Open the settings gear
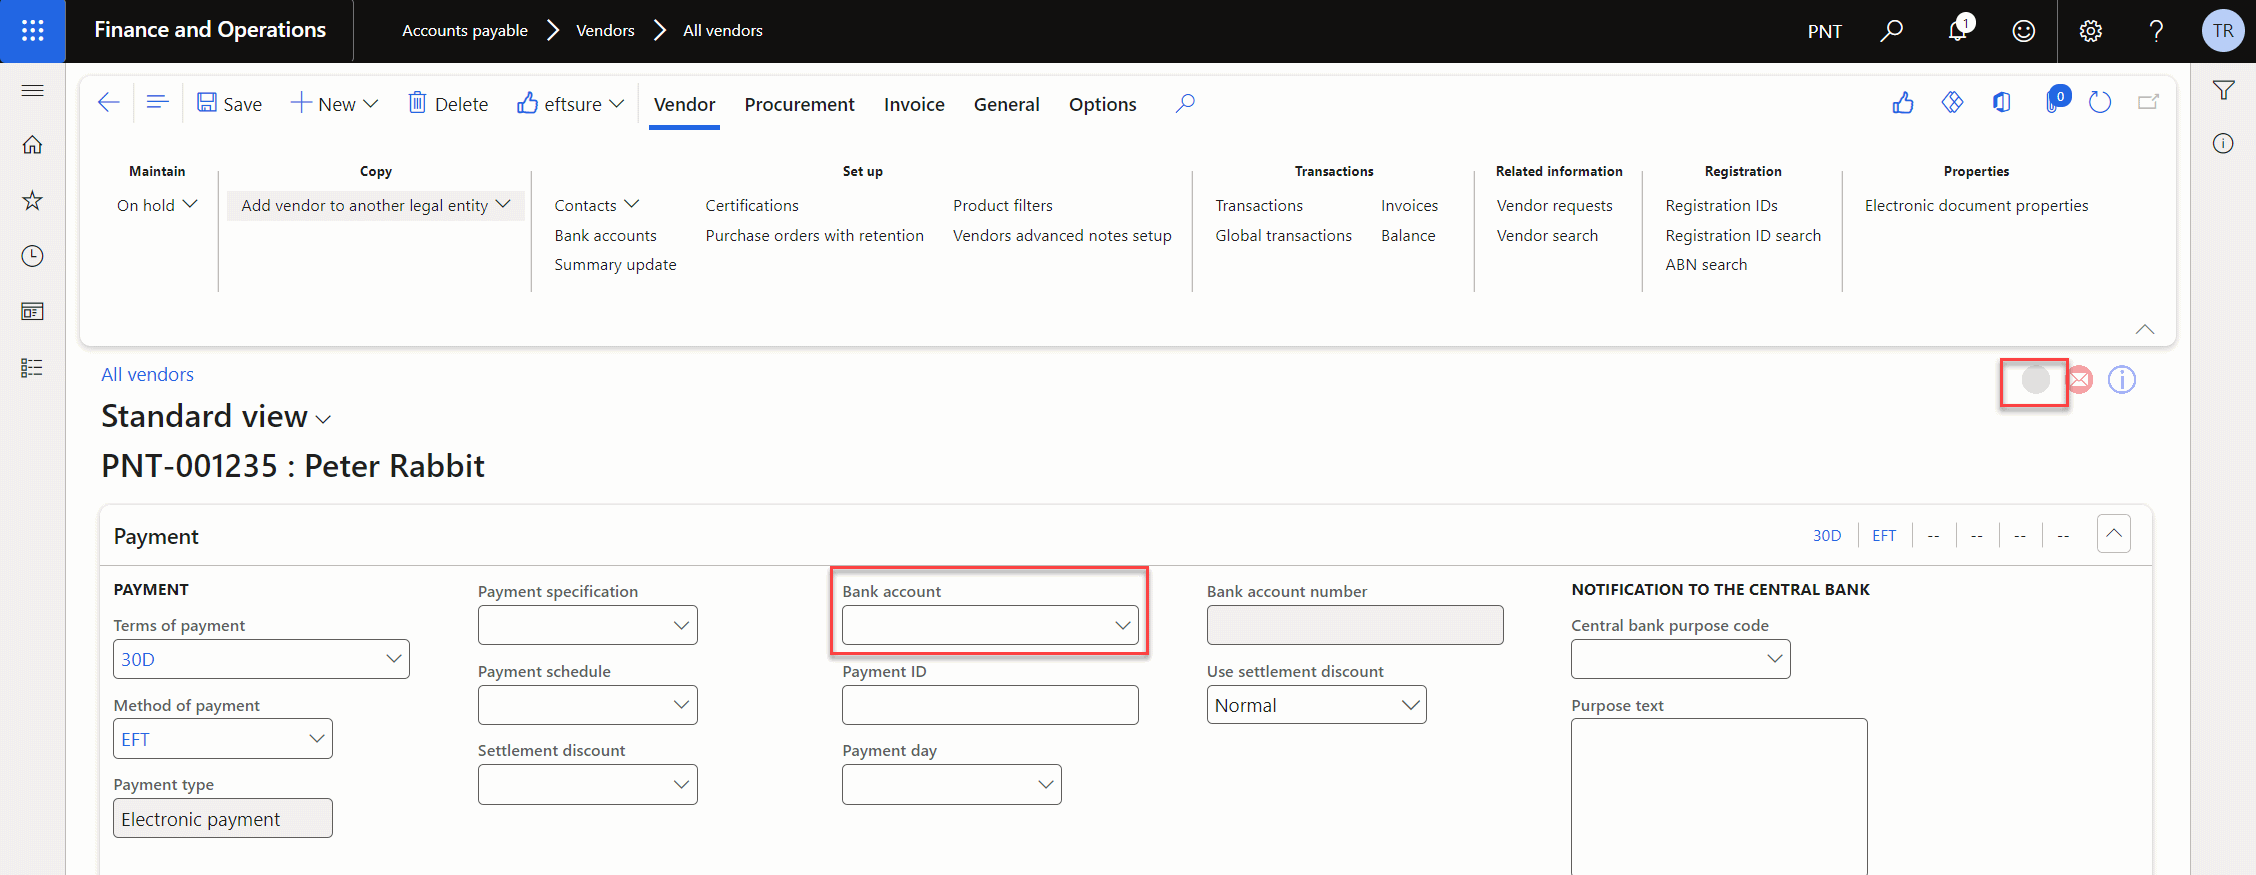The image size is (2256, 875). point(2091,31)
